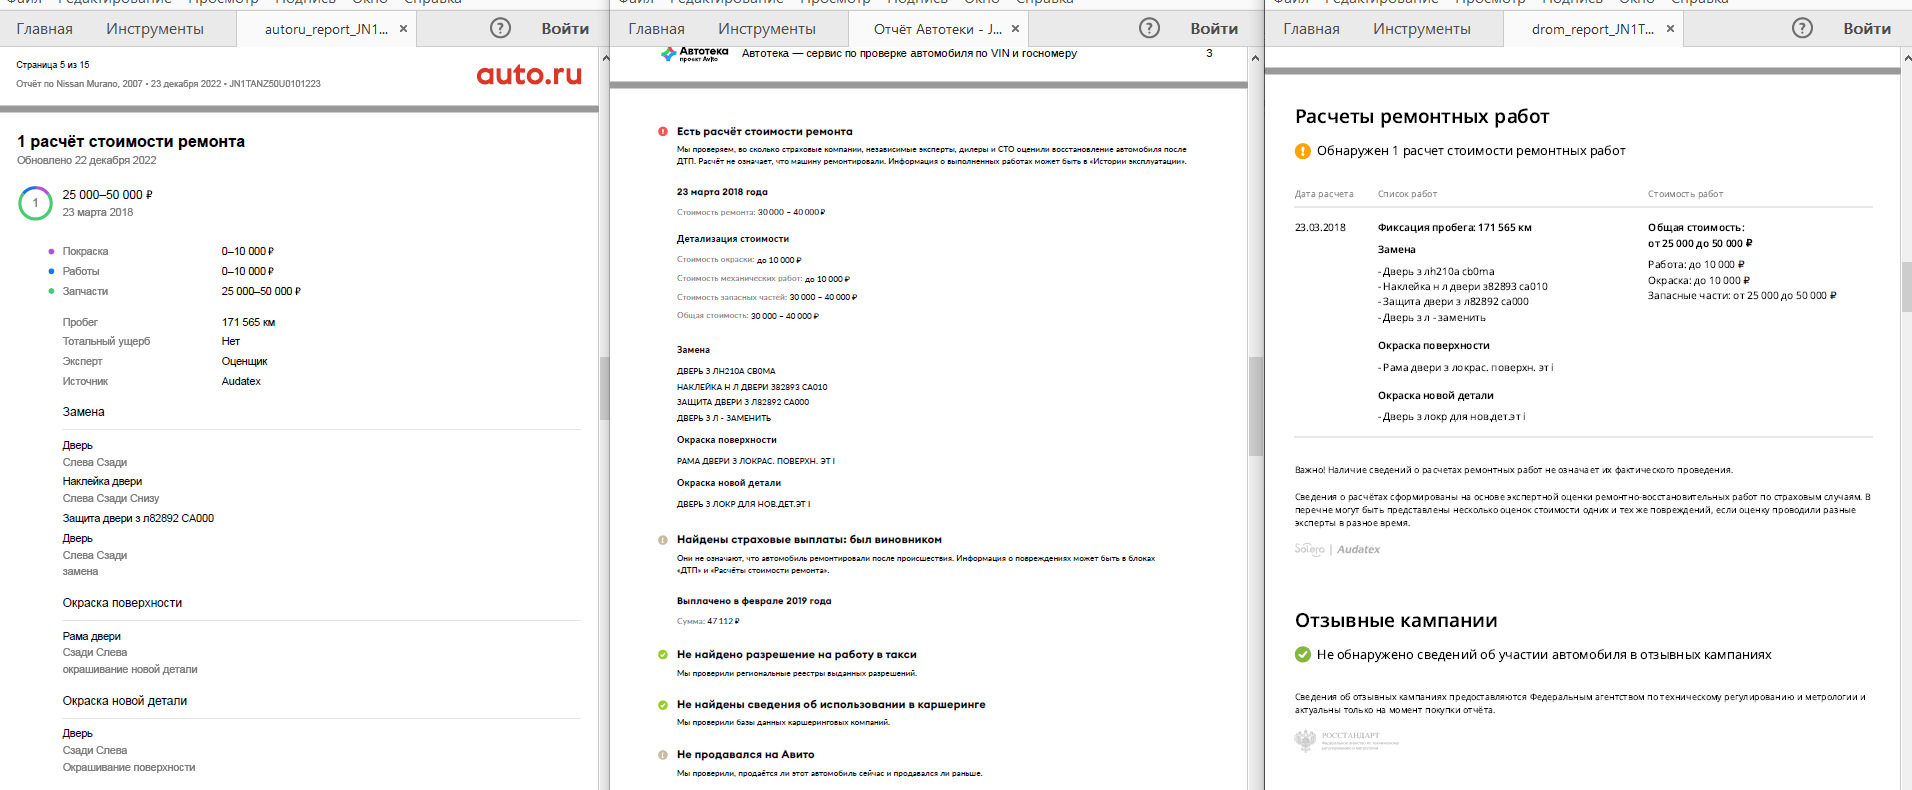The image size is (1912, 790).
Task: Click the Автотека logo in page header
Action: click(x=694, y=54)
